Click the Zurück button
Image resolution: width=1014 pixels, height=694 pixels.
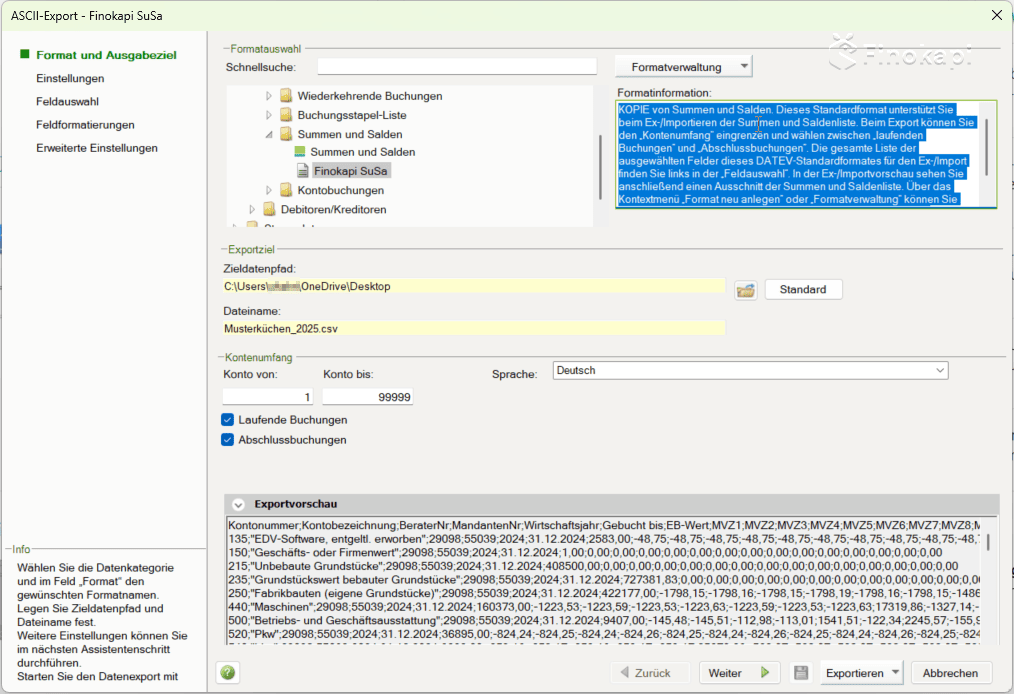tap(651, 673)
